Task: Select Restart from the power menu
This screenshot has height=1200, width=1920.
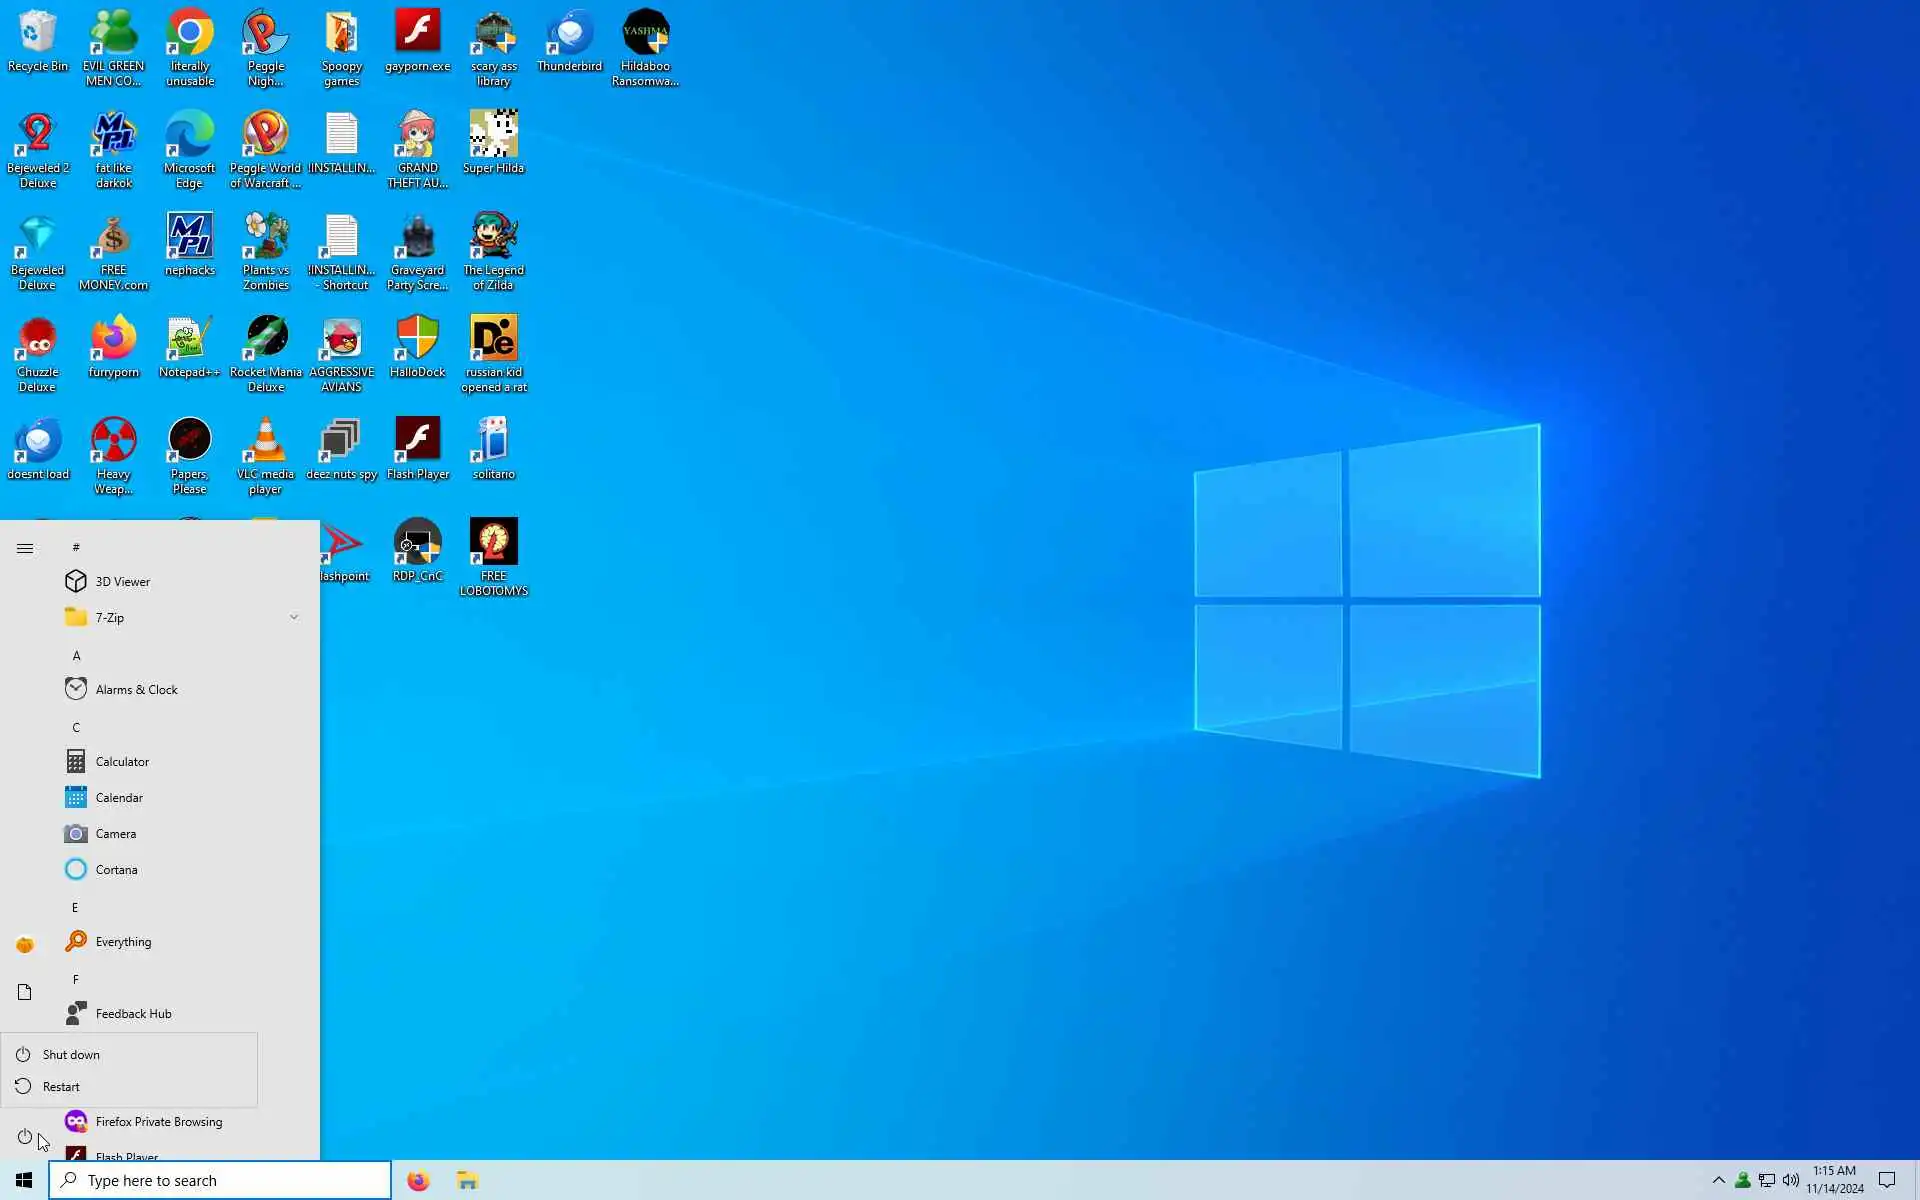Action: click(61, 1087)
